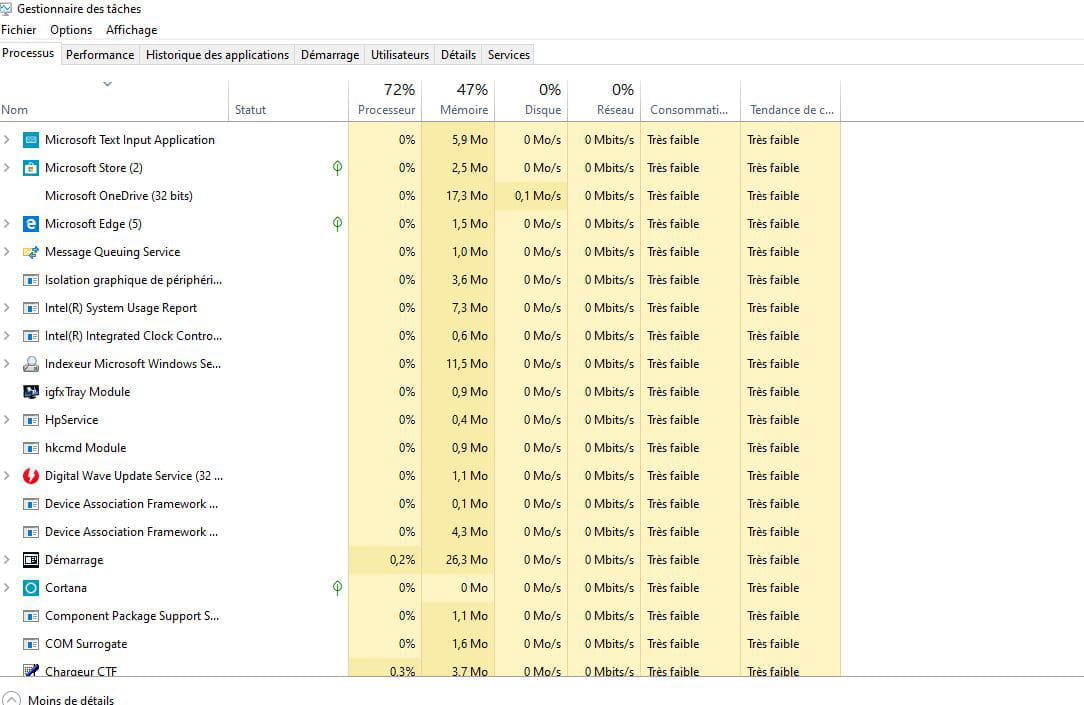Click the Task Manager title bar icon
Screen dimensions: 1084x705
click(x=6, y=9)
